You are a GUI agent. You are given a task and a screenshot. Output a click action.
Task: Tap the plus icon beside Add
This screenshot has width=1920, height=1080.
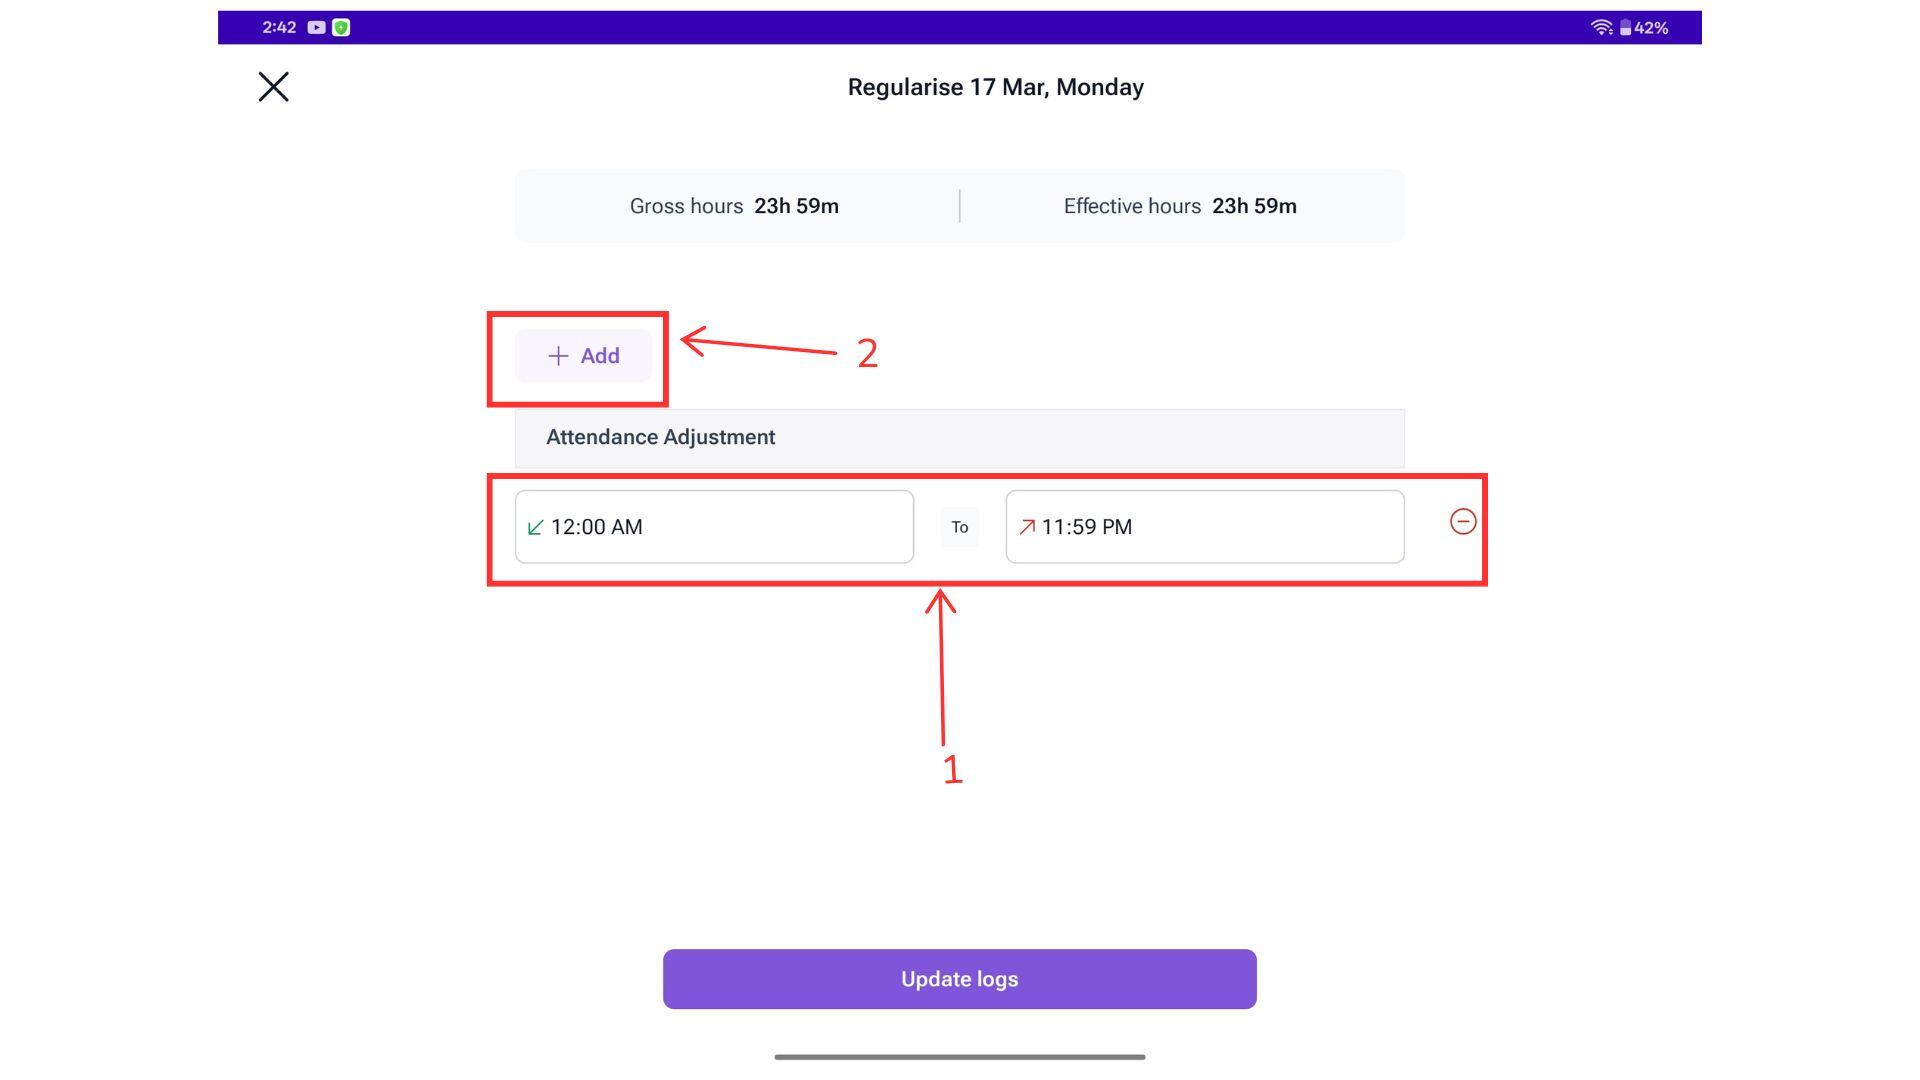point(558,356)
